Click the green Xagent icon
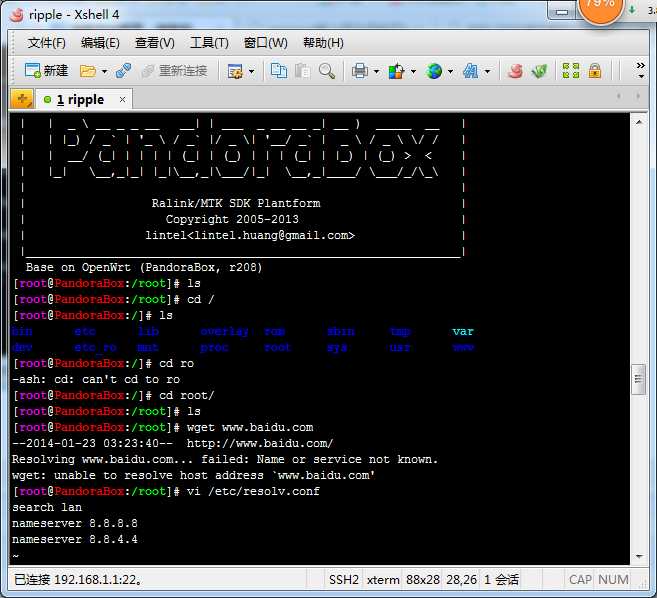 [x=539, y=71]
